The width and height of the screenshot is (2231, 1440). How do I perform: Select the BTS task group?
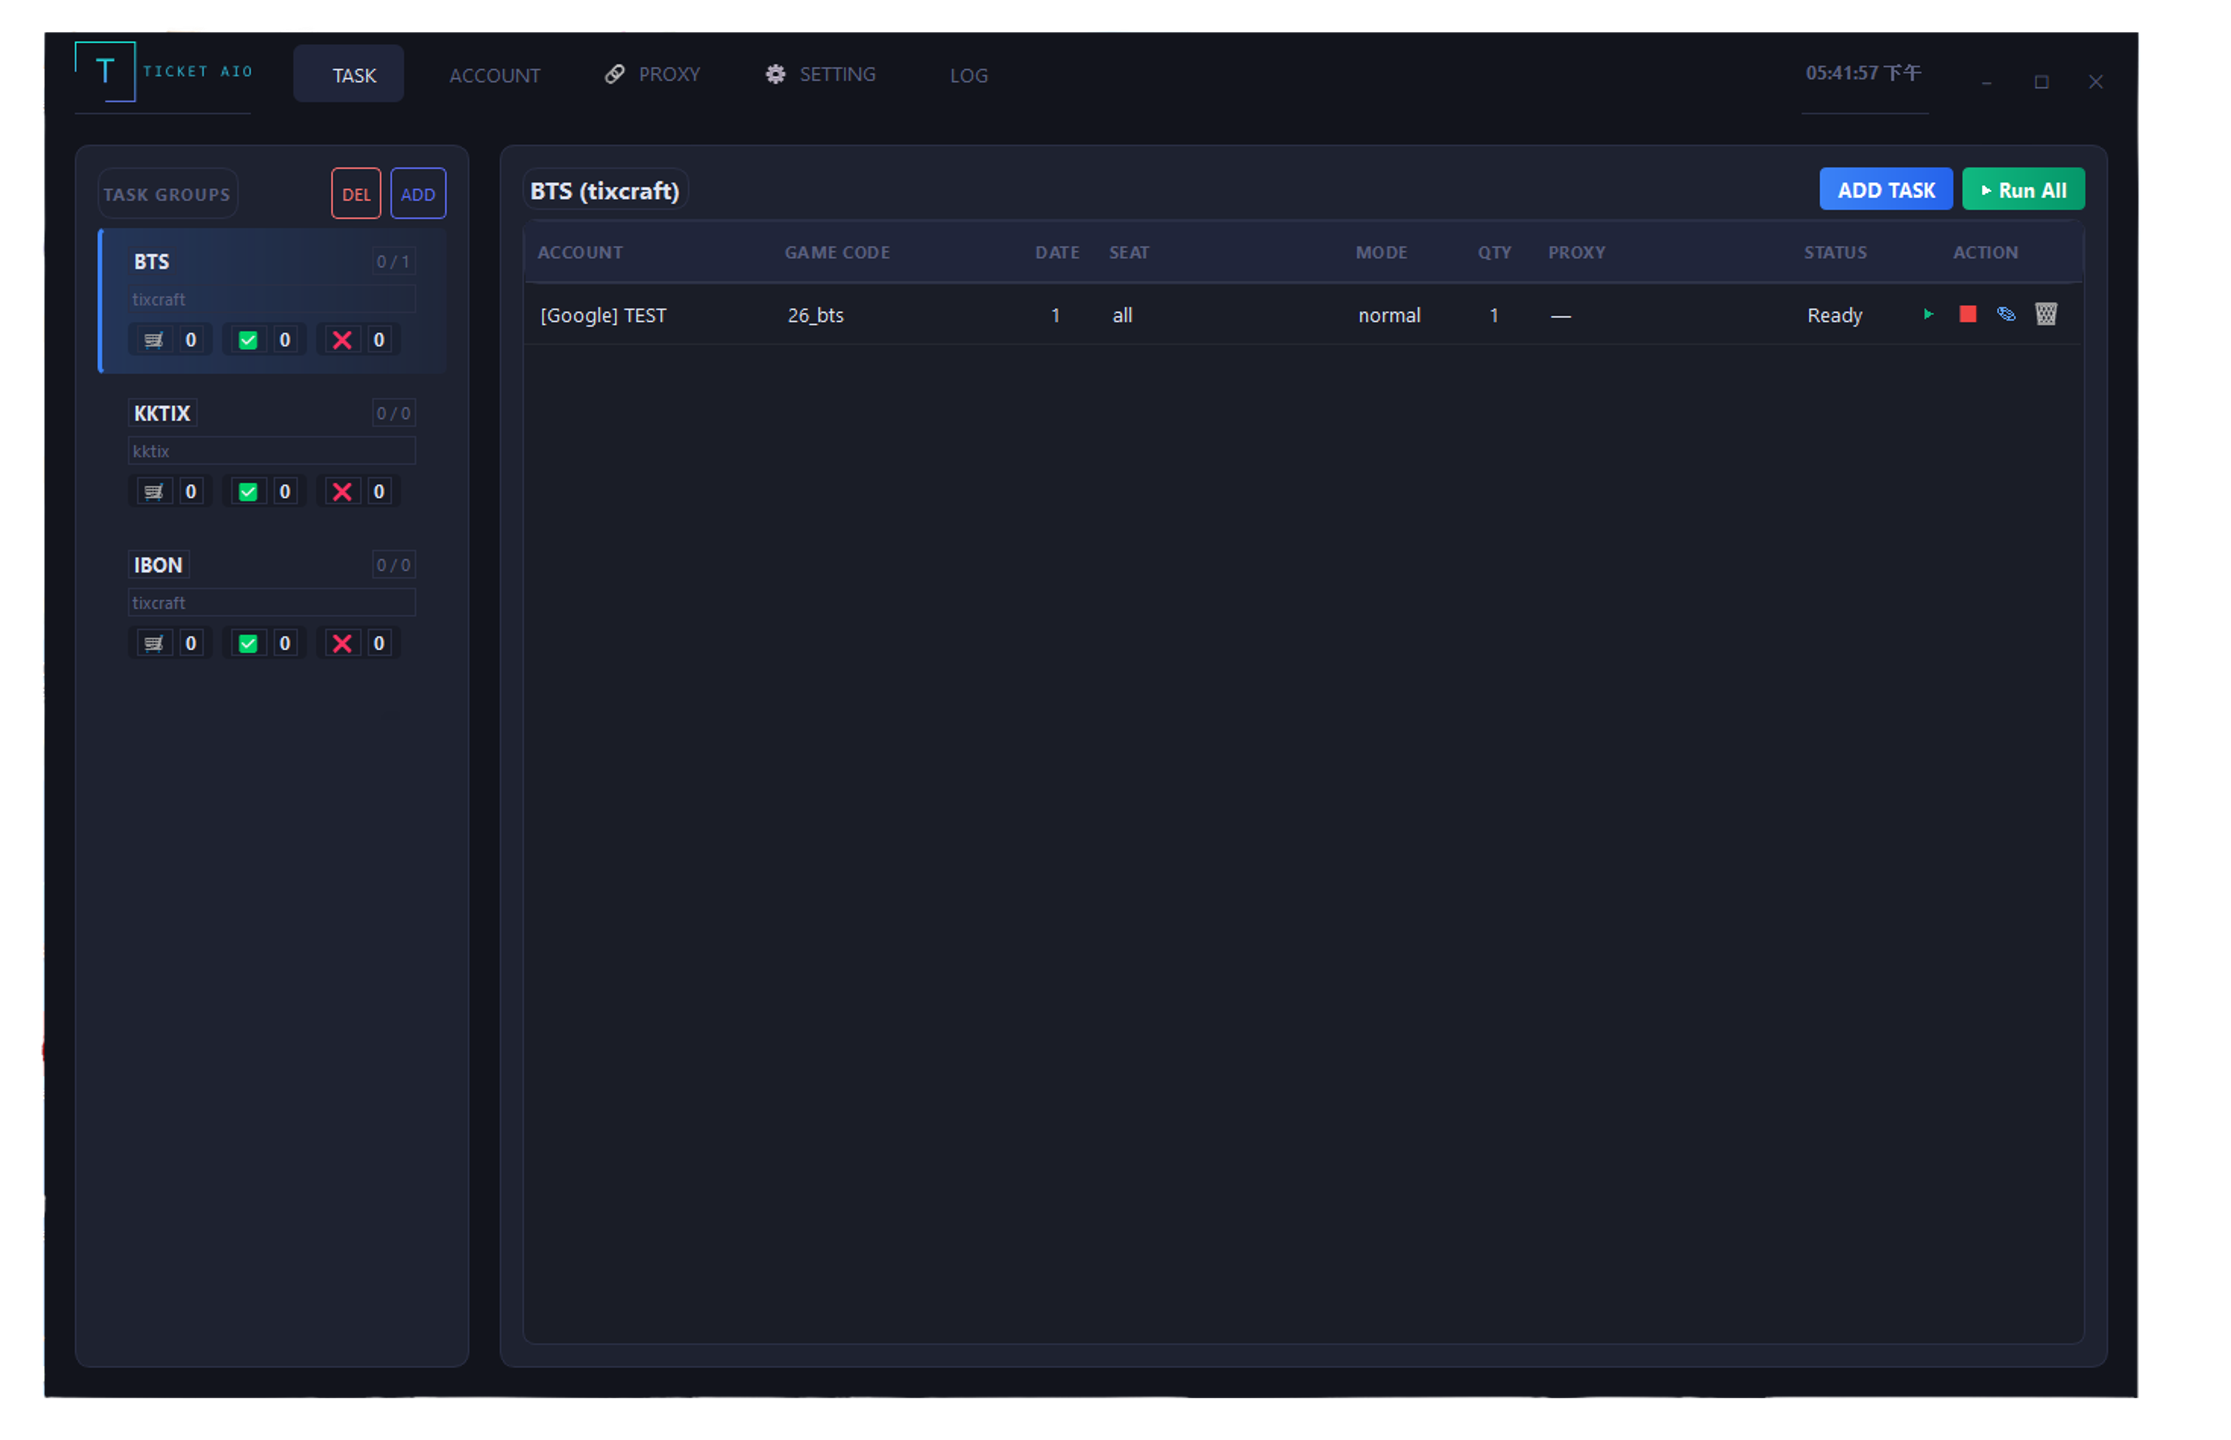(272, 301)
